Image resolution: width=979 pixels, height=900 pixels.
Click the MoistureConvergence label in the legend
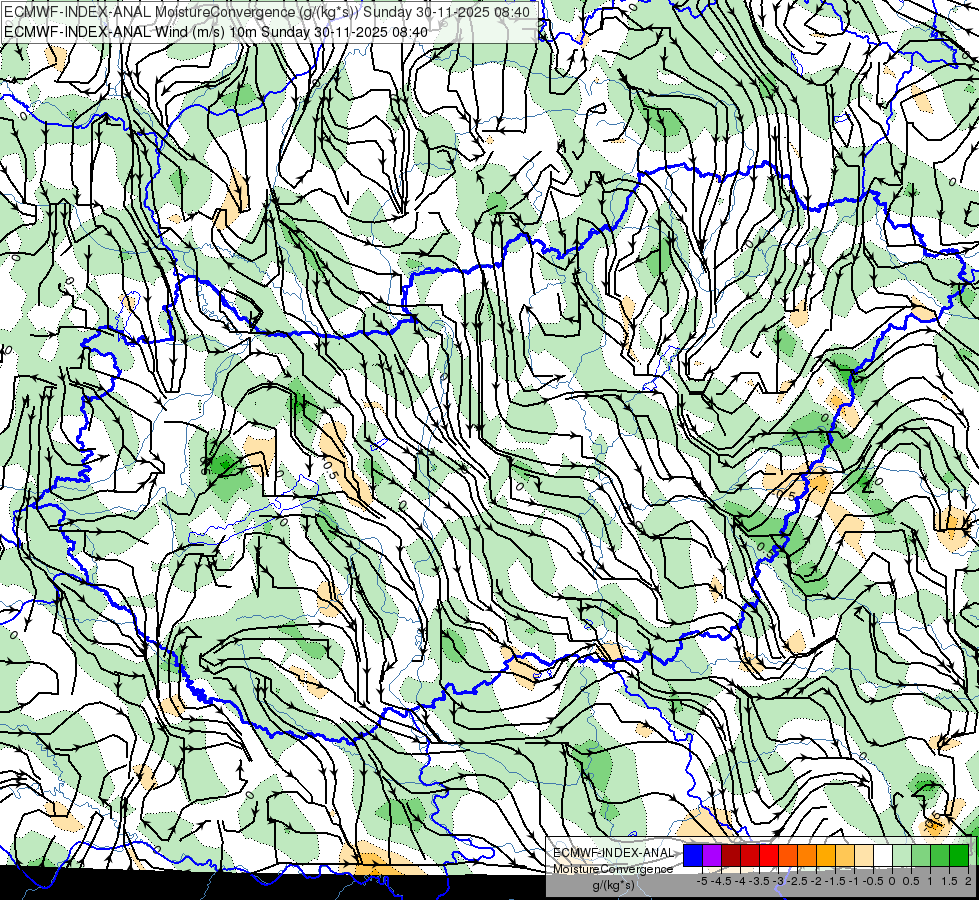[613, 869]
